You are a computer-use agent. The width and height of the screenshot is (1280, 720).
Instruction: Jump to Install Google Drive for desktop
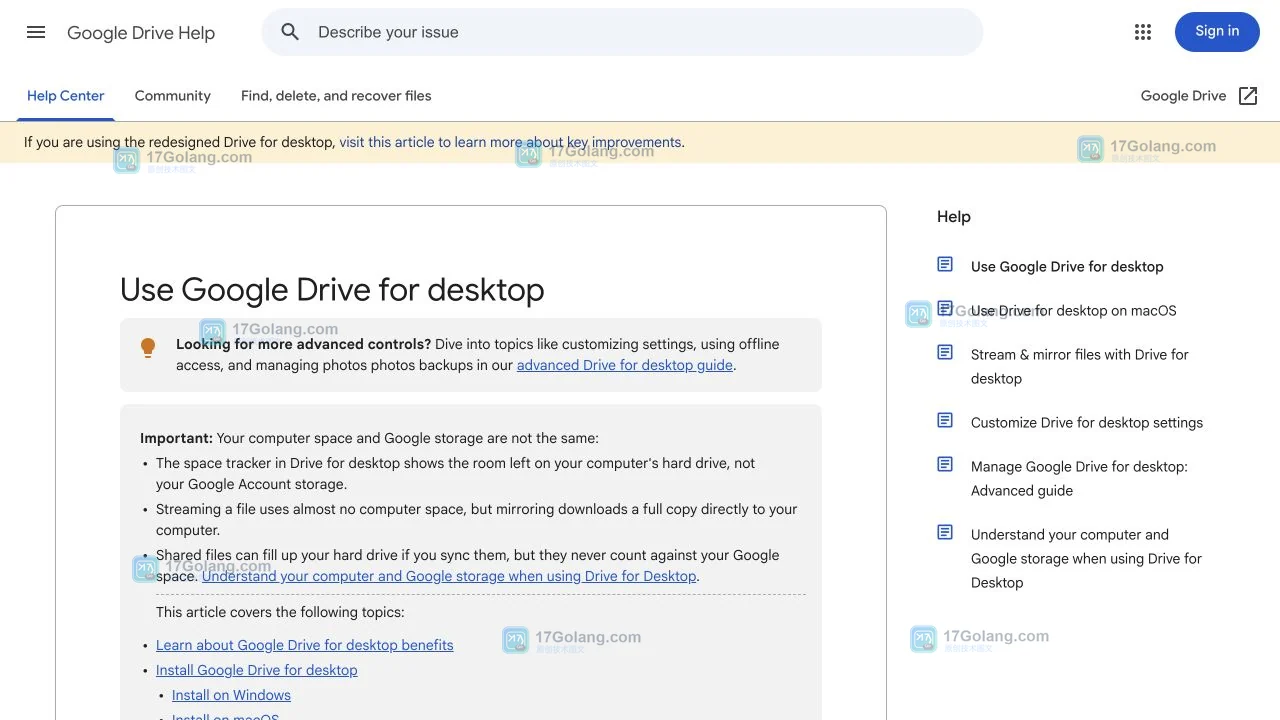click(257, 670)
